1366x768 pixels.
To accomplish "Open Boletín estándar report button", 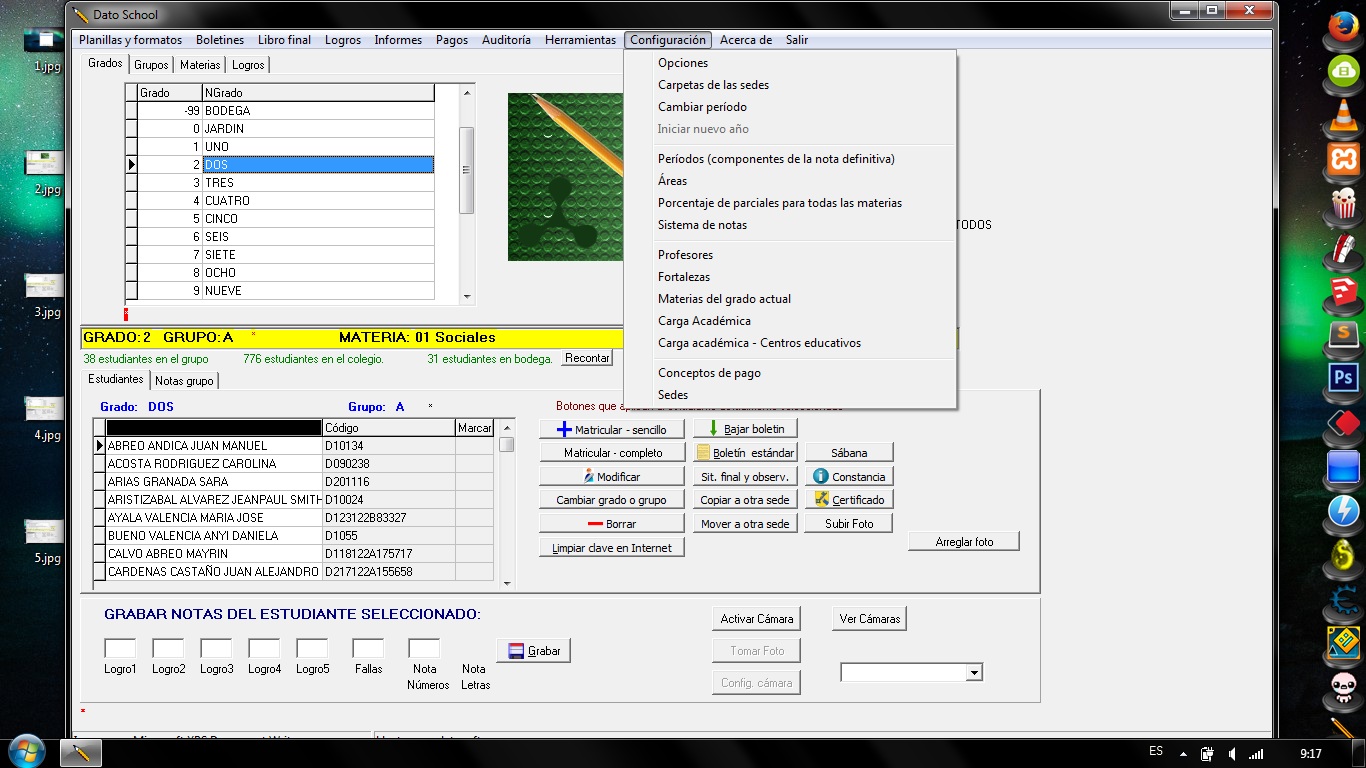I will pyautogui.click(x=745, y=453).
